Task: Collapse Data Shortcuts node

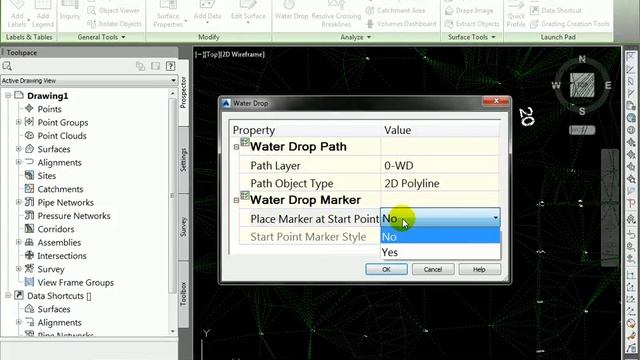Action: [8, 296]
